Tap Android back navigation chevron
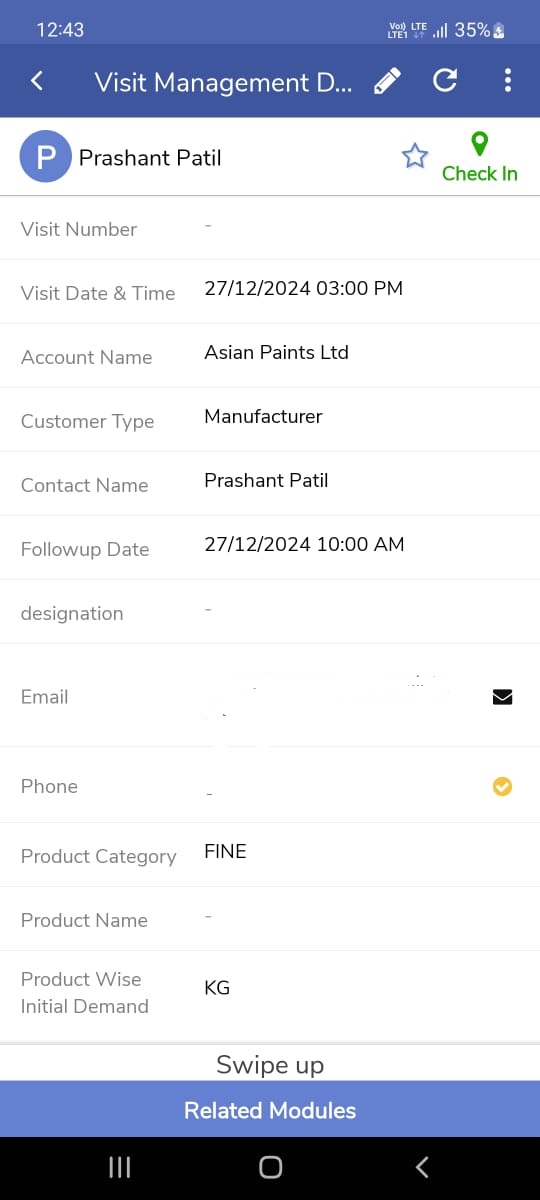 point(422,1167)
